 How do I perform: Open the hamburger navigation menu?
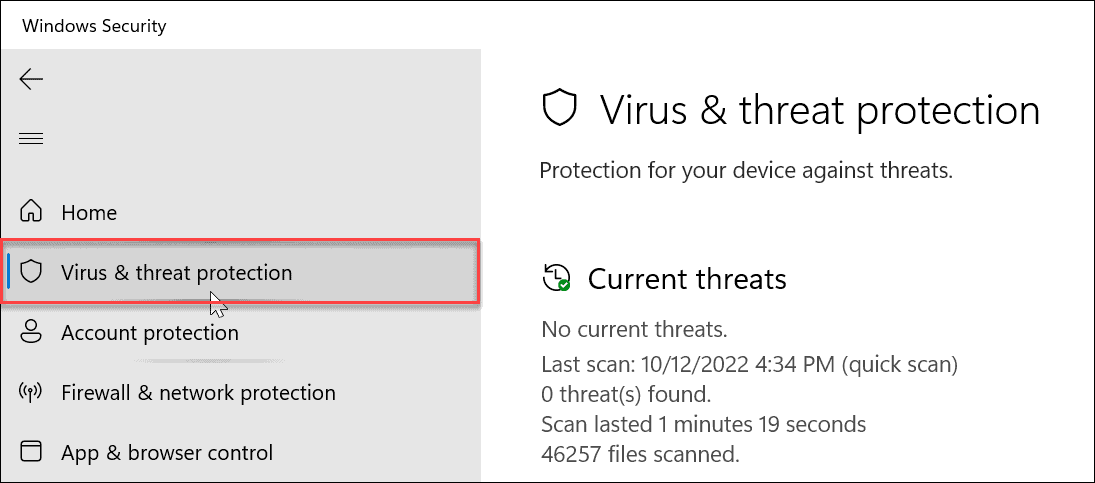[32, 138]
